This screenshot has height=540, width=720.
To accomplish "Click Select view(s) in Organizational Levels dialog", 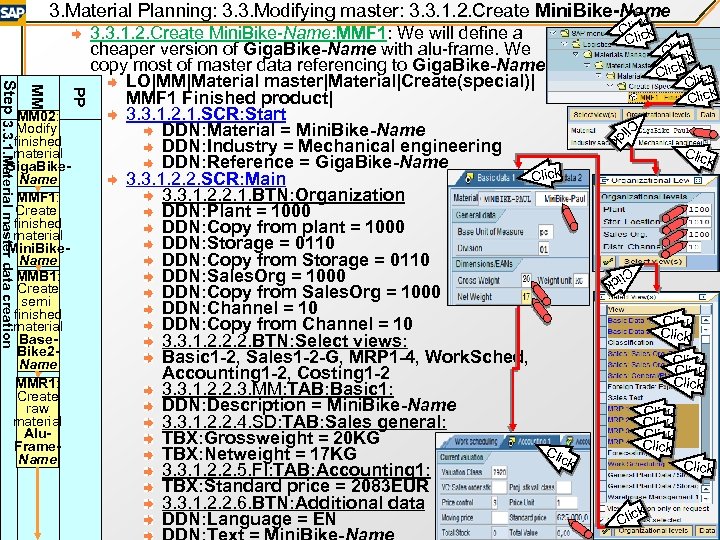I will [652, 262].
